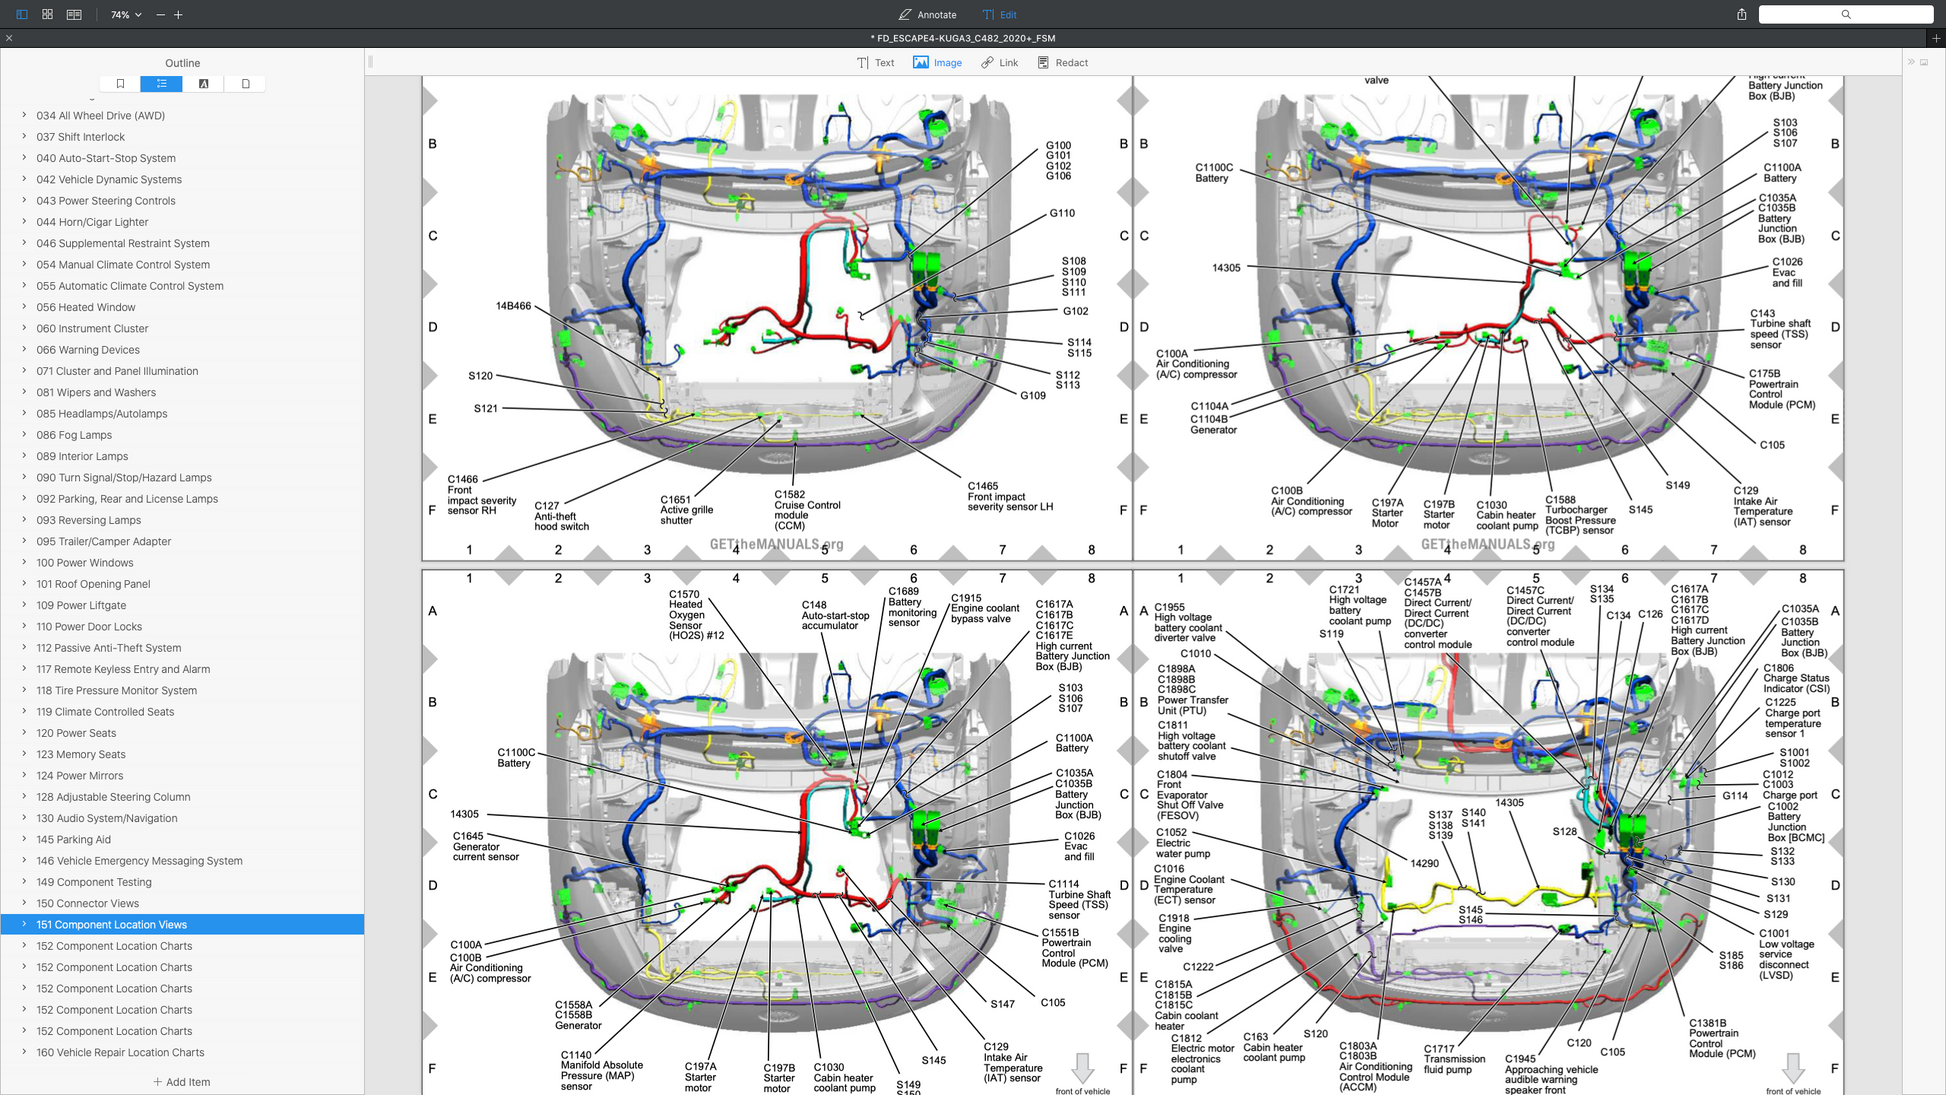
Task: Switch to two-page view
Action: coord(74,15)
